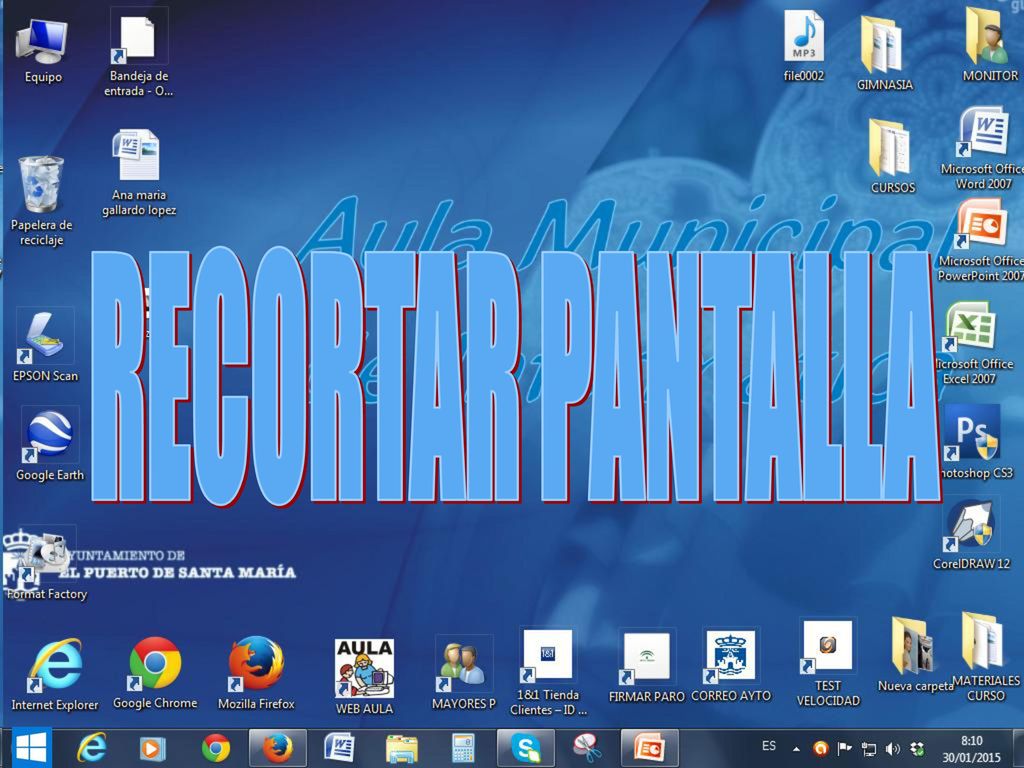Select the FIRMAR PARO shortcut

click(647, 667)
